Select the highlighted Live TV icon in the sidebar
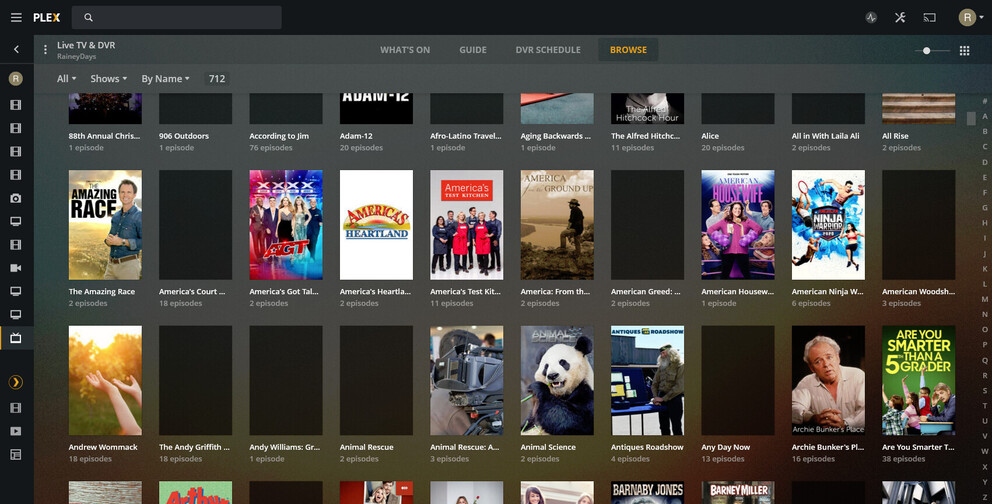992x504 pixels. pos(16,338)
